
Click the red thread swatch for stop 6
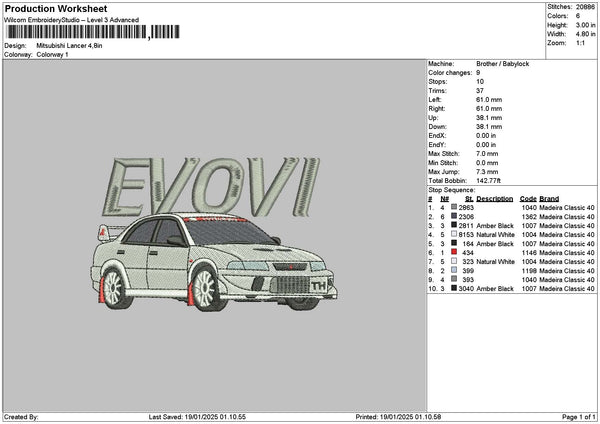tap(454, 252)
